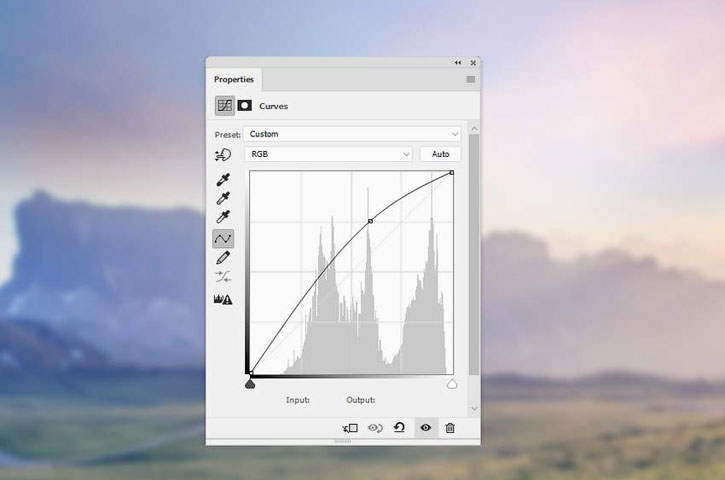Click the Curves title text
The height and width of the screenshot is (480, 725).
pos(274,106)
